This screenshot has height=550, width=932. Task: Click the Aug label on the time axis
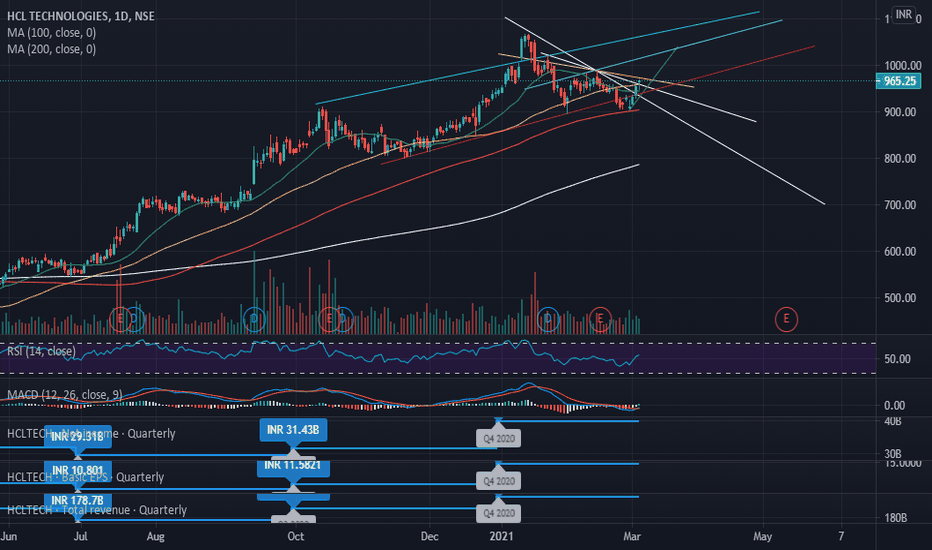tap(155, 536)
